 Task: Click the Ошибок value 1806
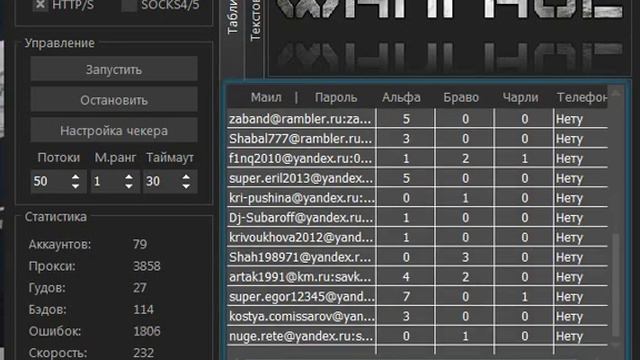(147, 331)
